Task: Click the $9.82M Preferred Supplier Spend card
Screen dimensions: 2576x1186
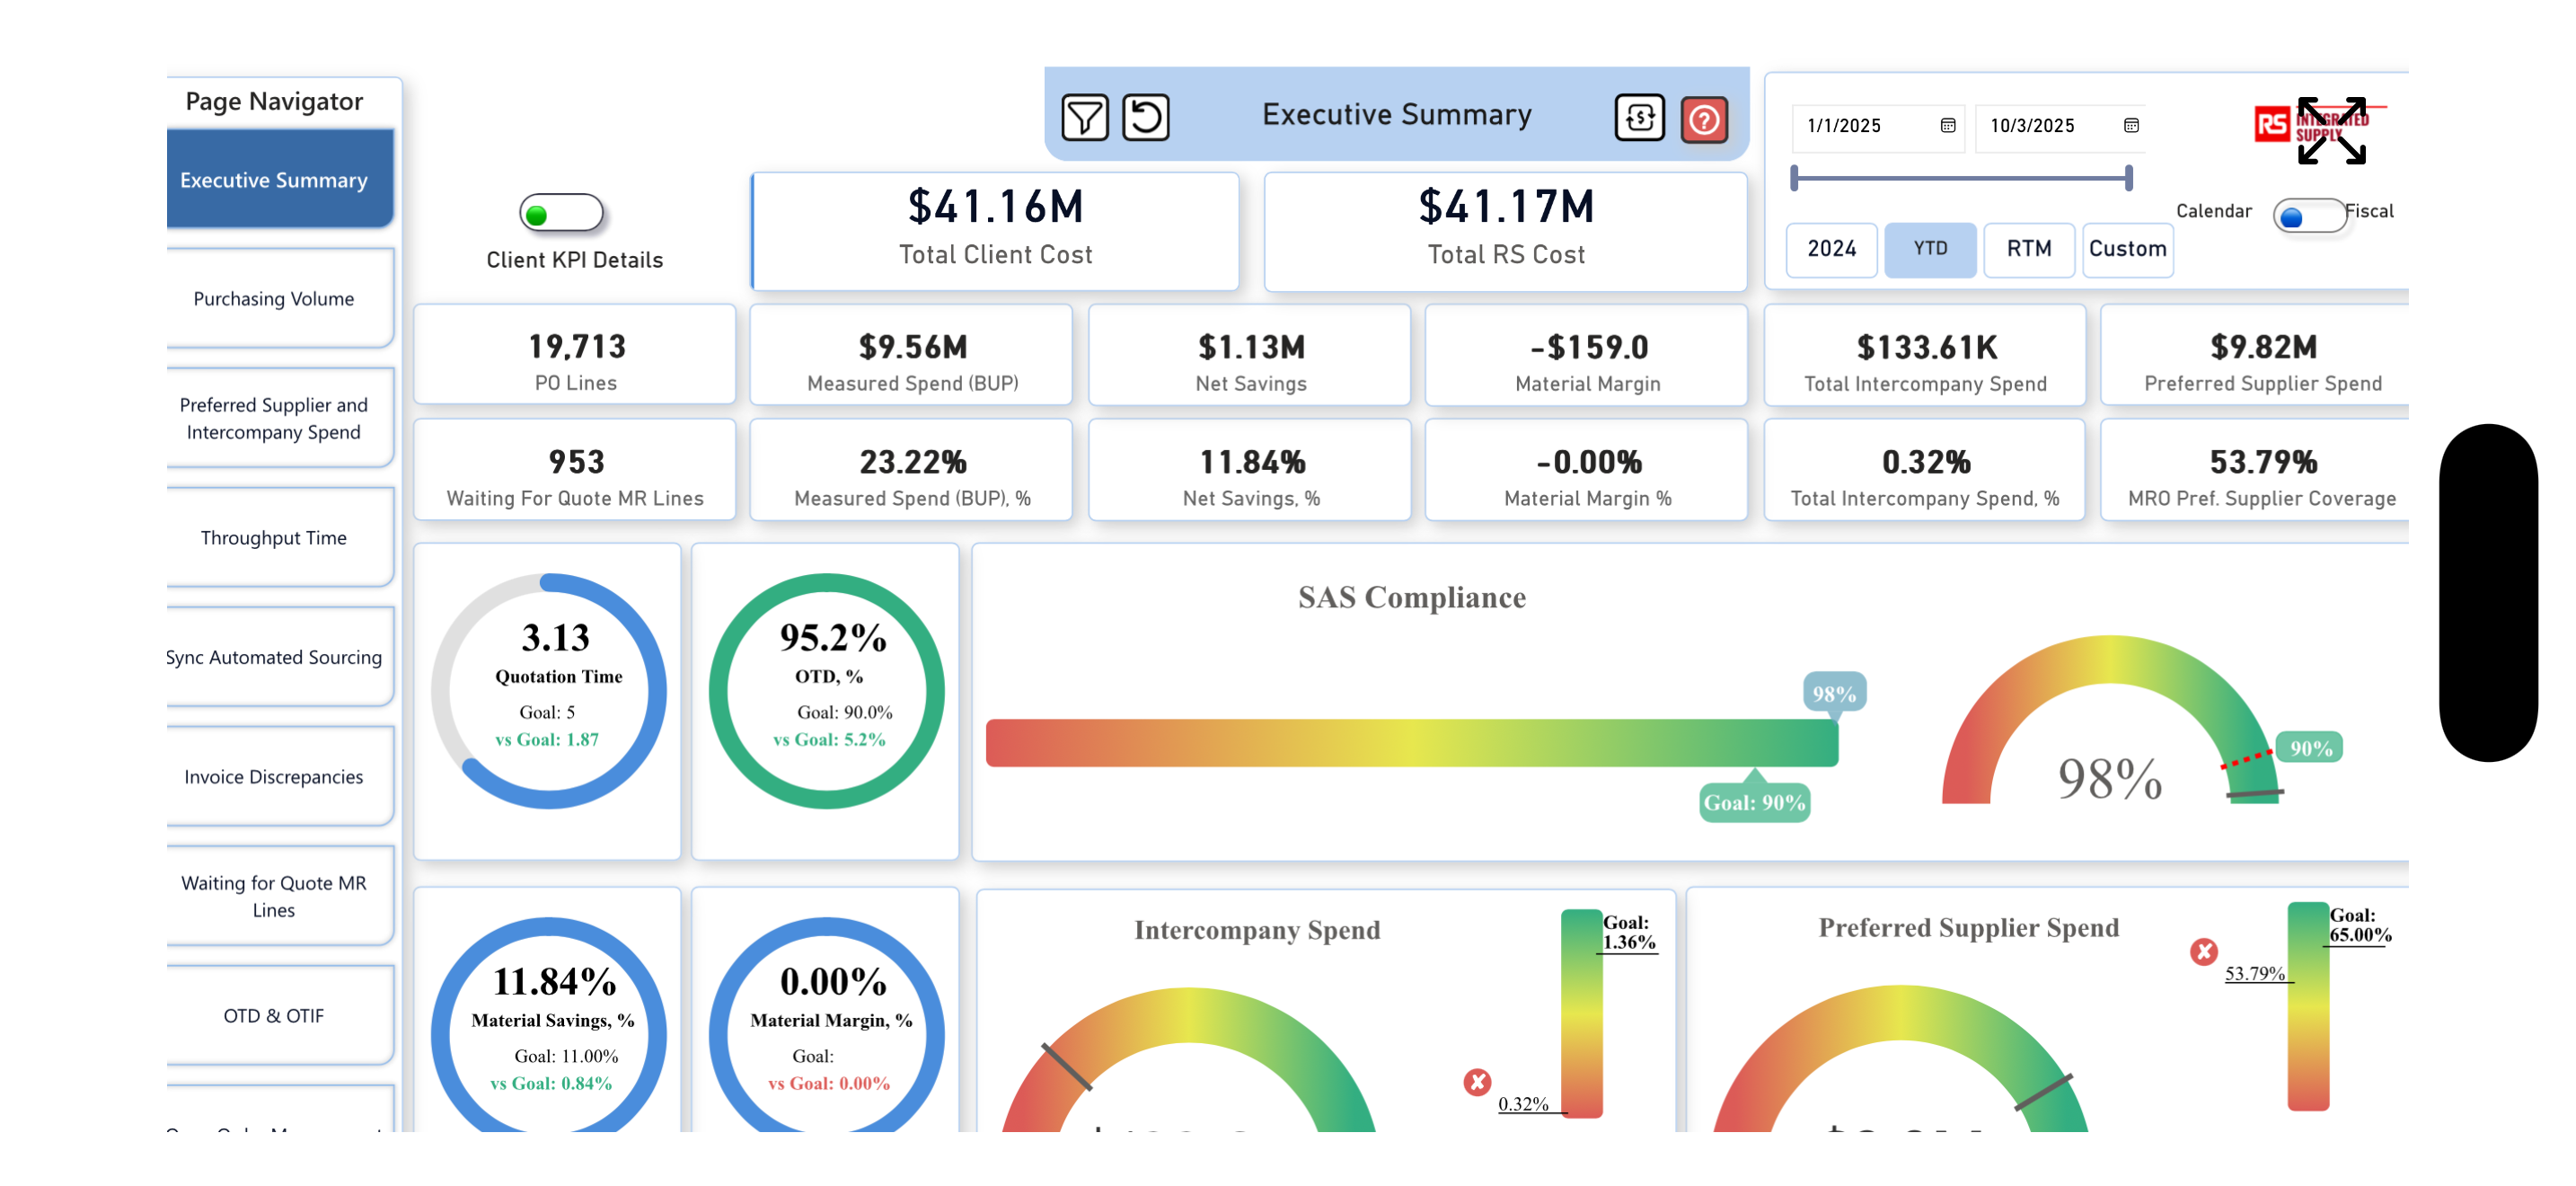Action: (x=2256, y=355)
